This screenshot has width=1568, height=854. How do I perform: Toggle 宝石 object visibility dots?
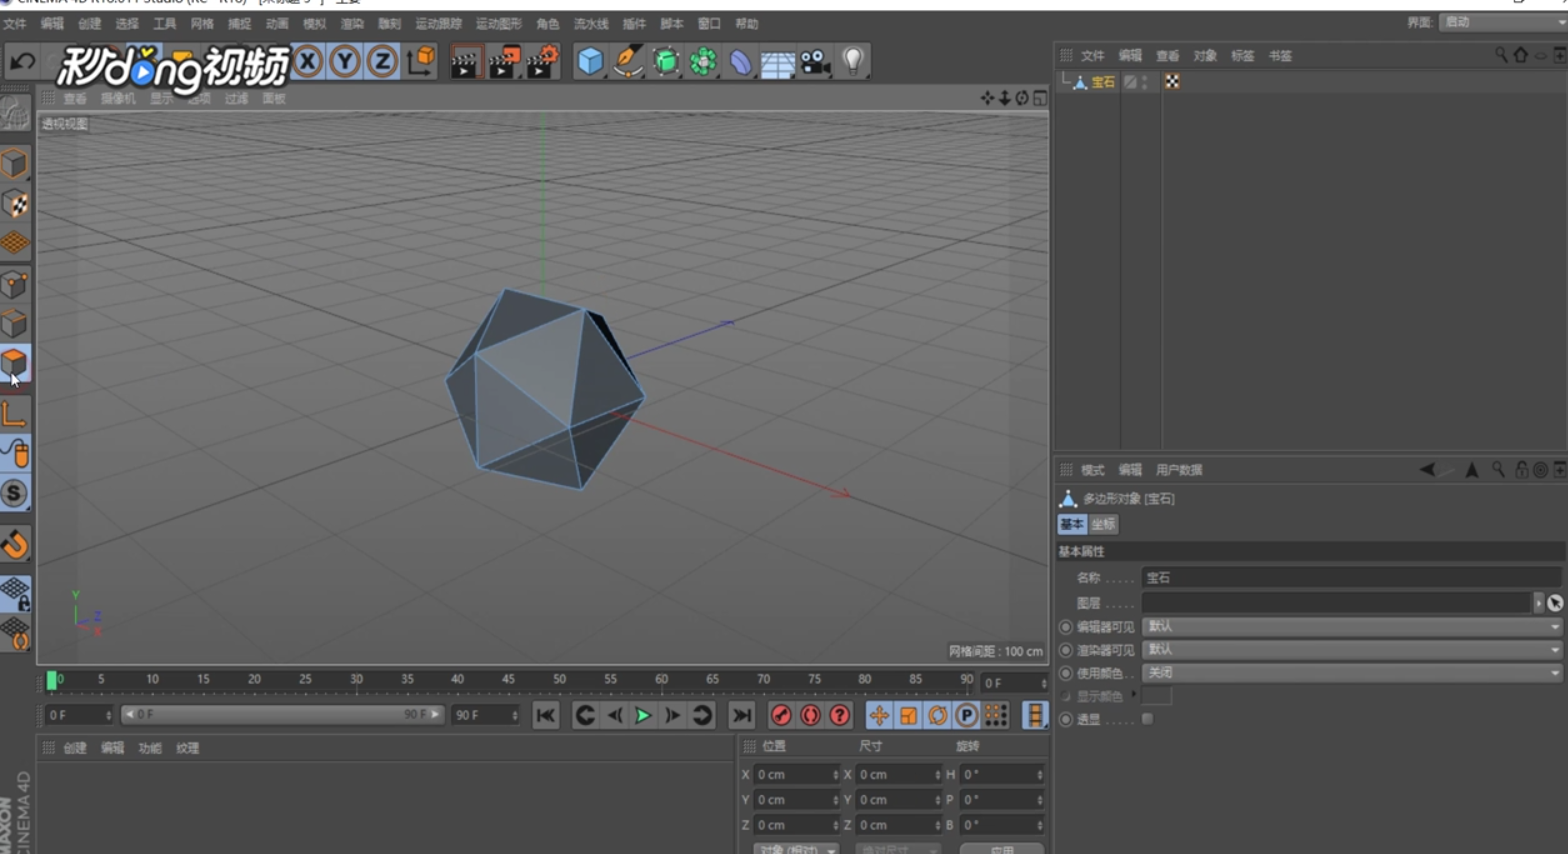point(1145,82)
